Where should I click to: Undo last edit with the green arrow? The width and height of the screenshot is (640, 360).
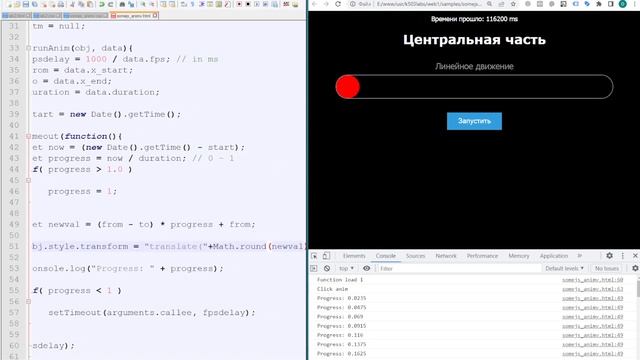click(x=101, y=4)
